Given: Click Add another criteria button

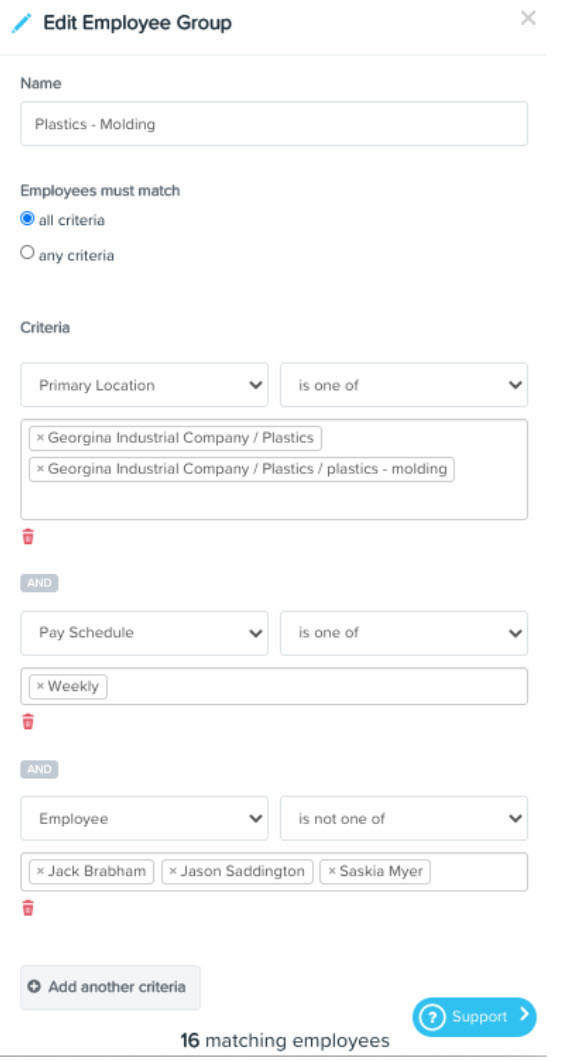Looking at the screenshot, I should 110,987.
